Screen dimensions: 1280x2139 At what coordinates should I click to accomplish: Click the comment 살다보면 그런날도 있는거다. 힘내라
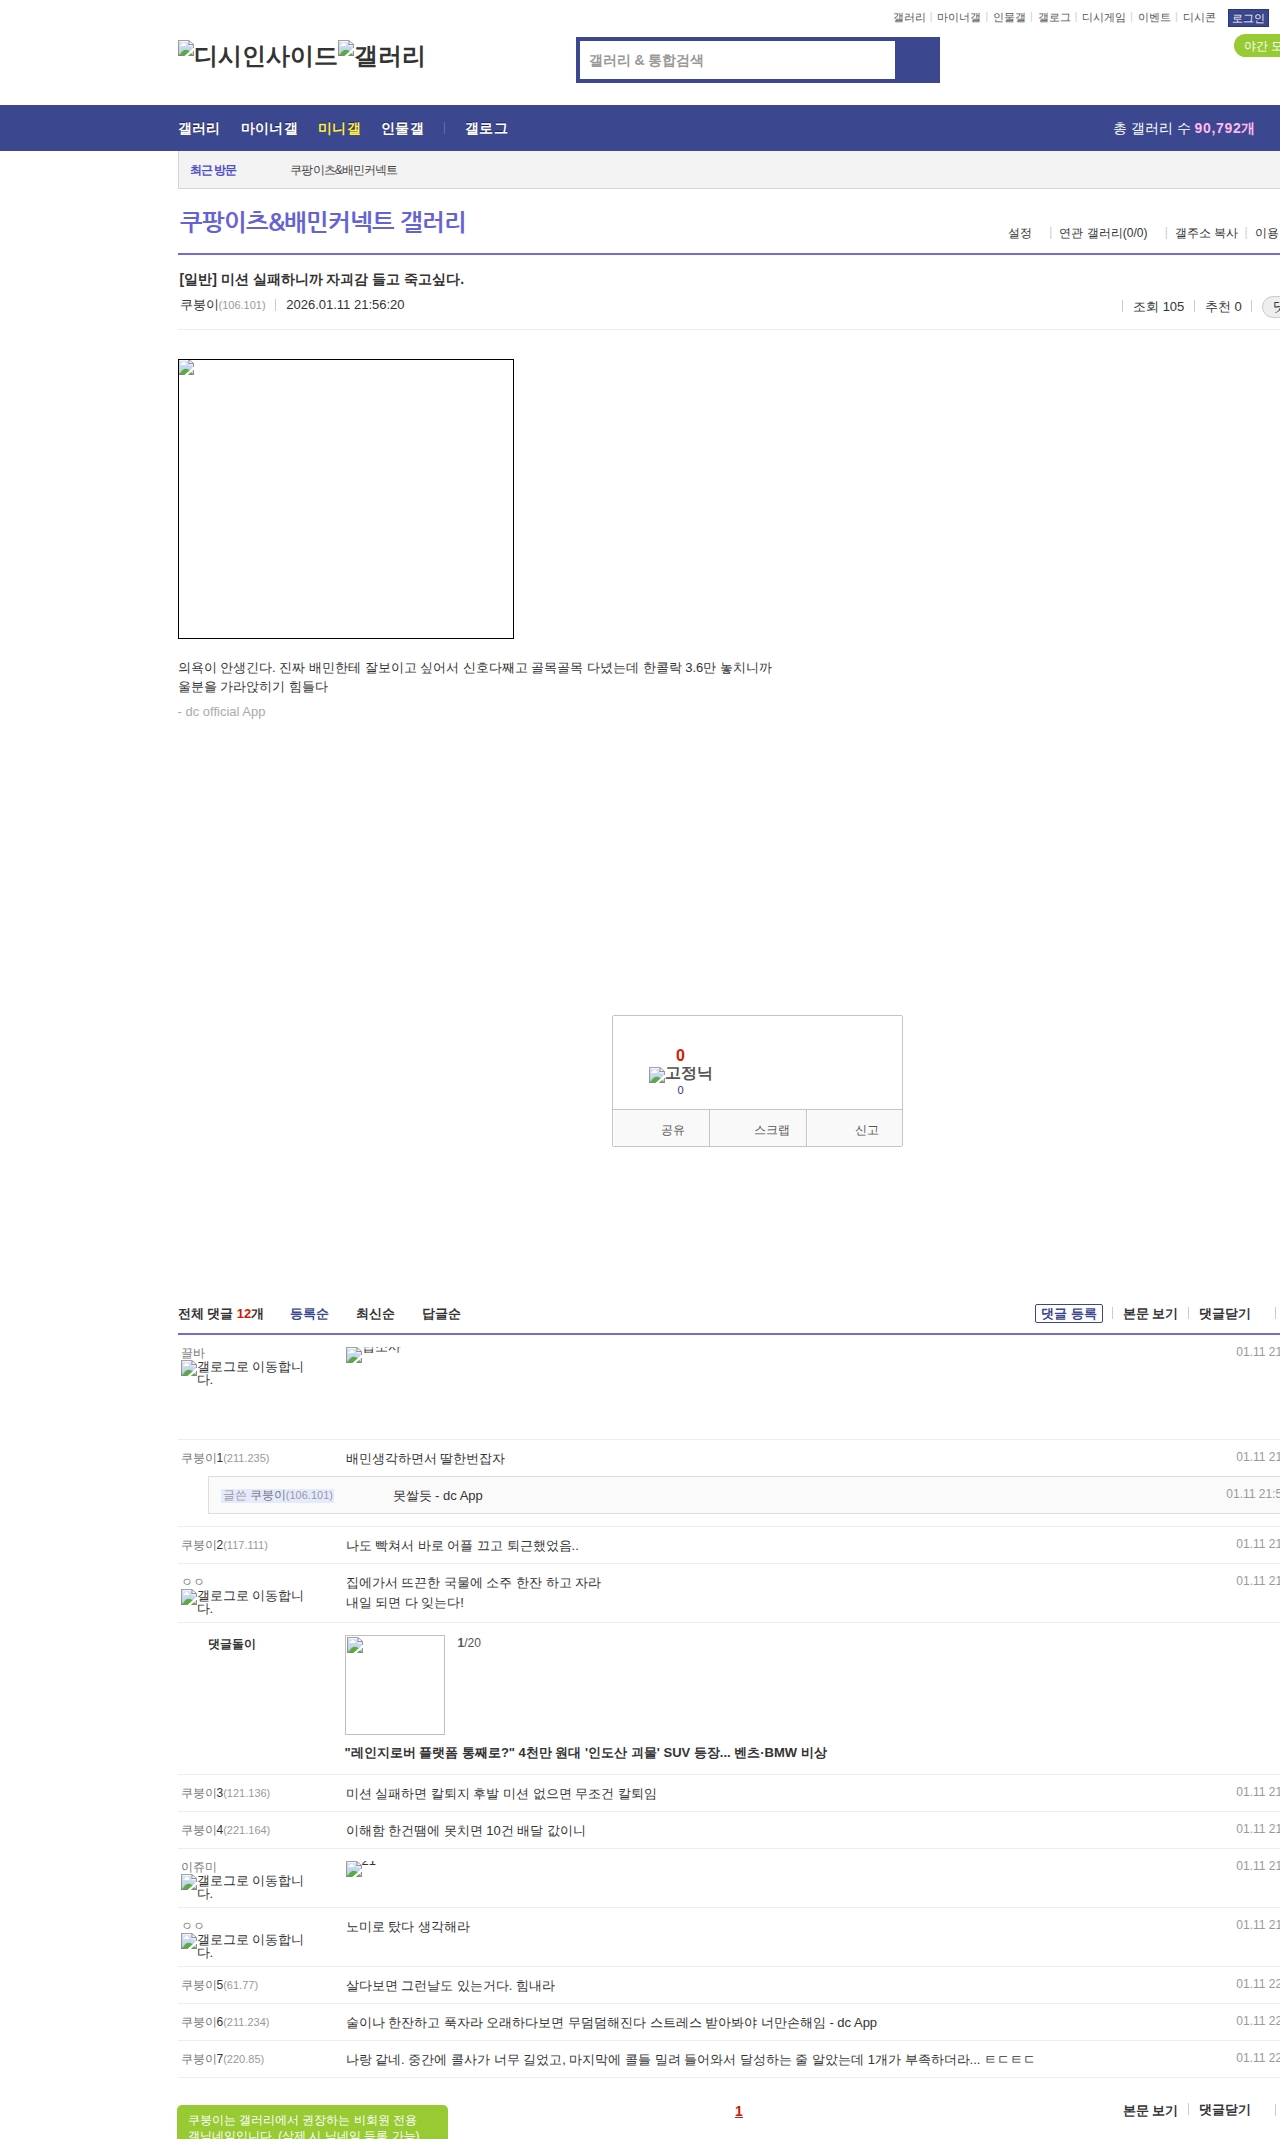[x=450, y=1986]
